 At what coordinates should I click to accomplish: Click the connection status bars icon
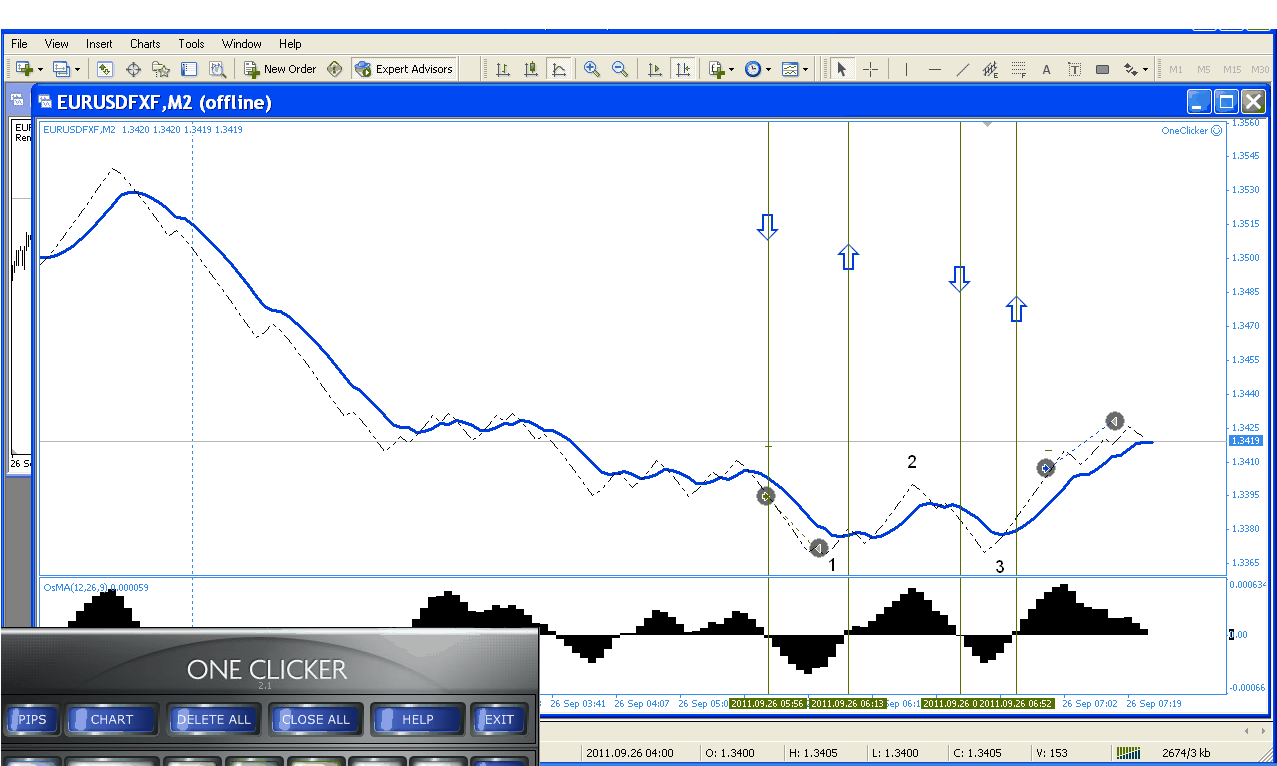(x=1128, y=753)
